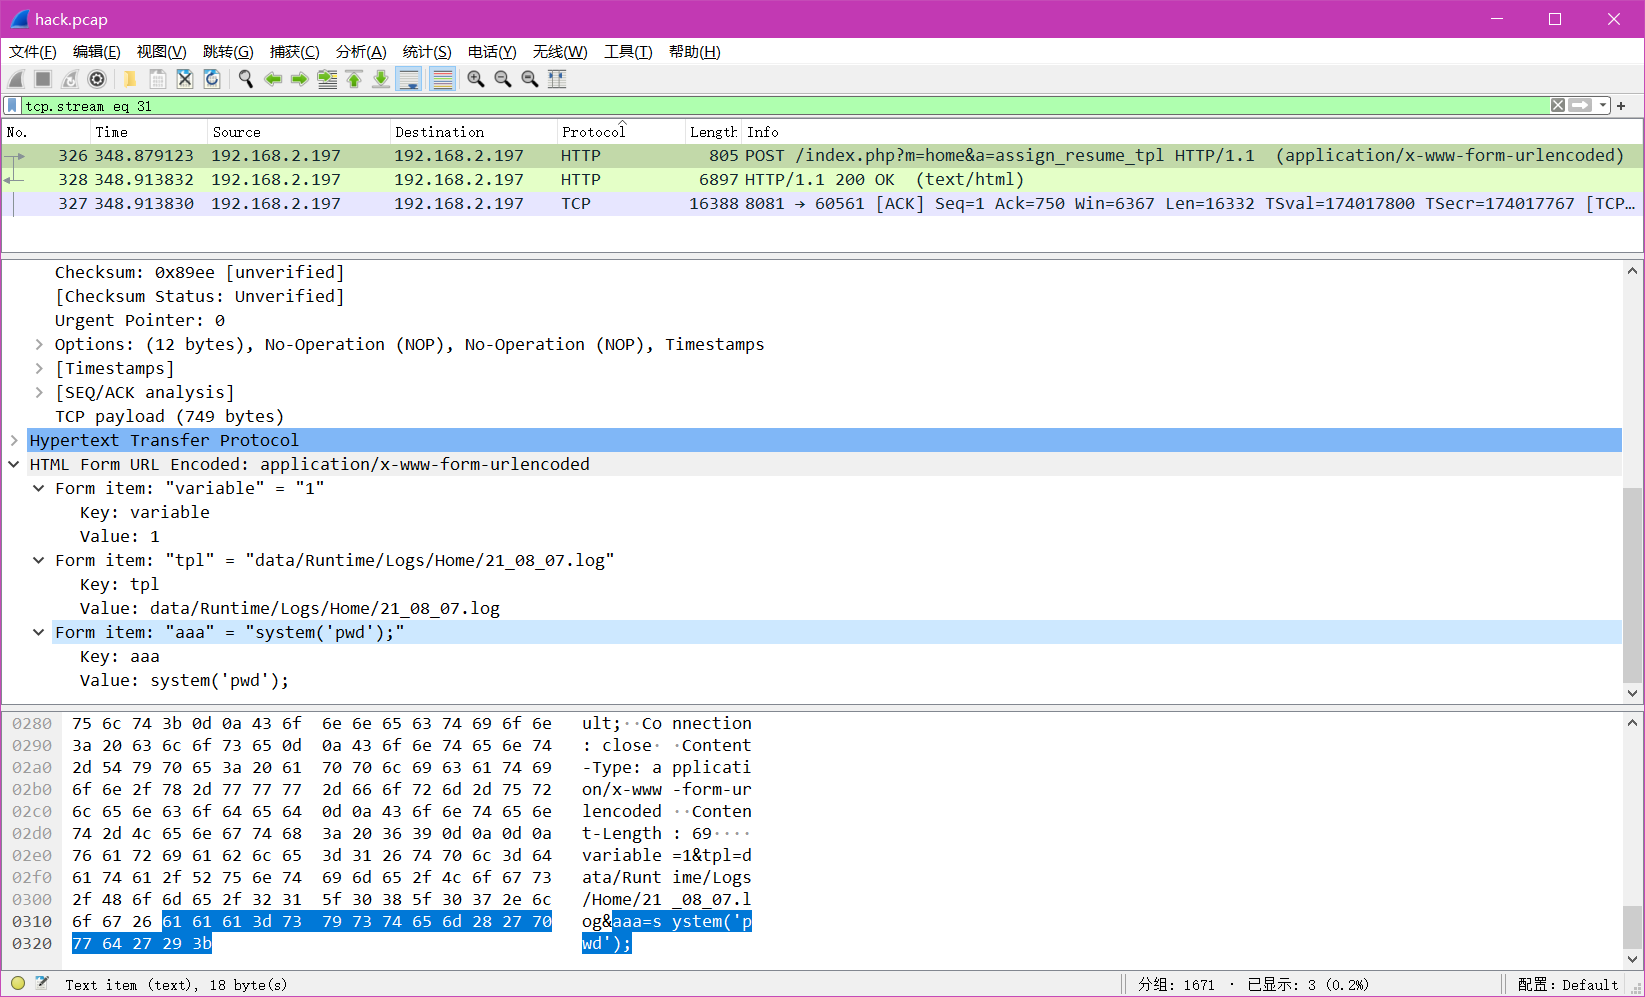Save the capture file icon
The image size is (1645, 997).
[157, 79]
